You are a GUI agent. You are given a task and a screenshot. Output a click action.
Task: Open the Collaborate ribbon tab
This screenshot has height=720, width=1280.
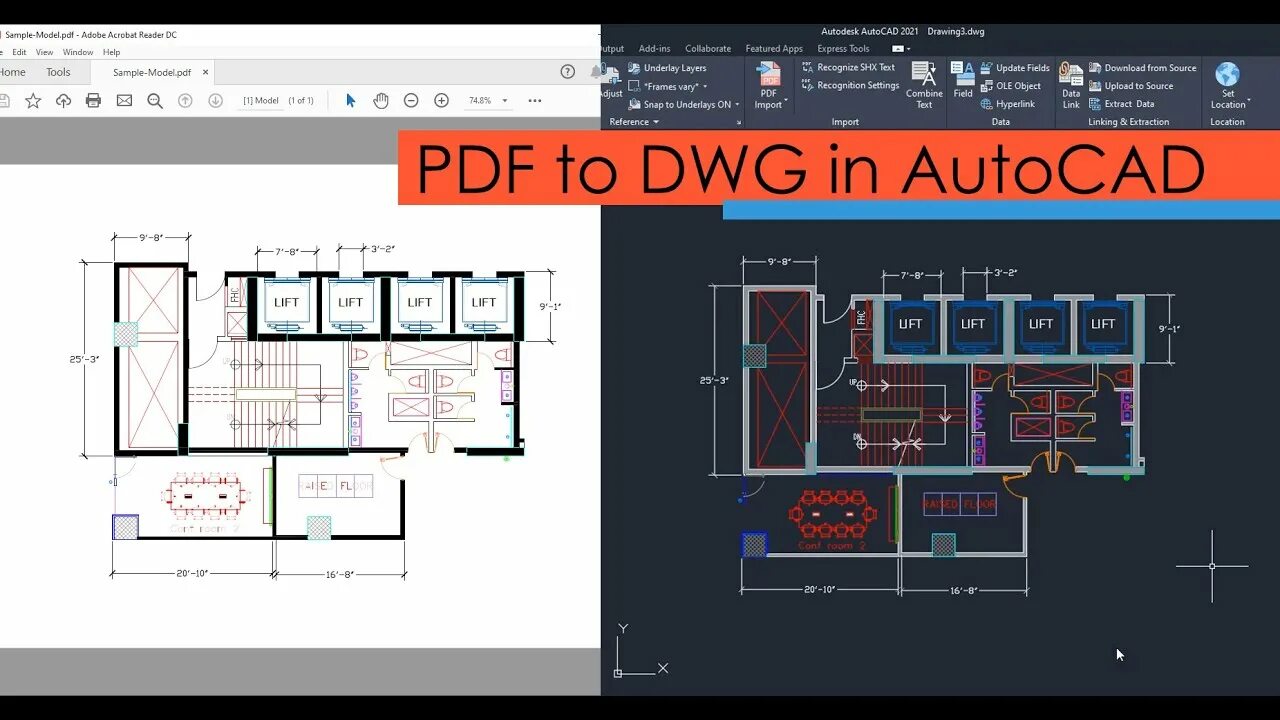click(708, 48)
